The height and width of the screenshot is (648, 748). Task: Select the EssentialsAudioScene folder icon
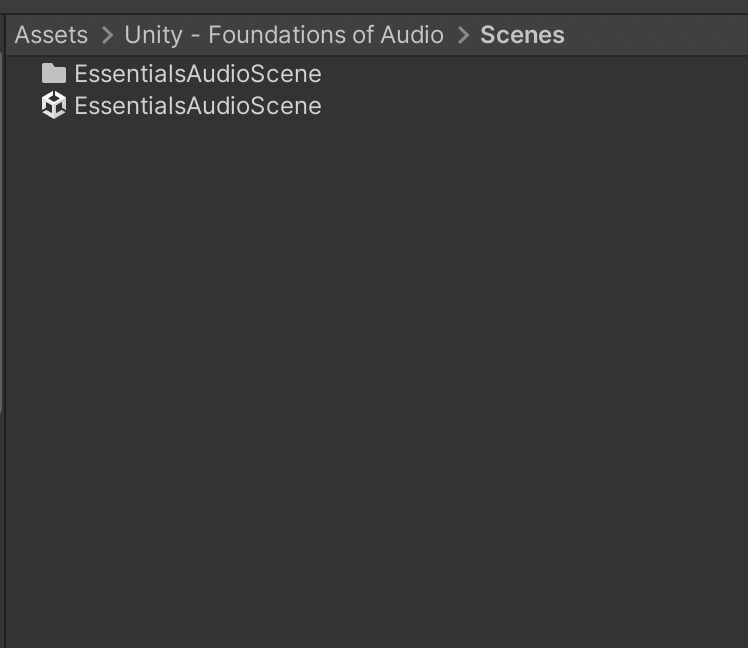point(53,74)
